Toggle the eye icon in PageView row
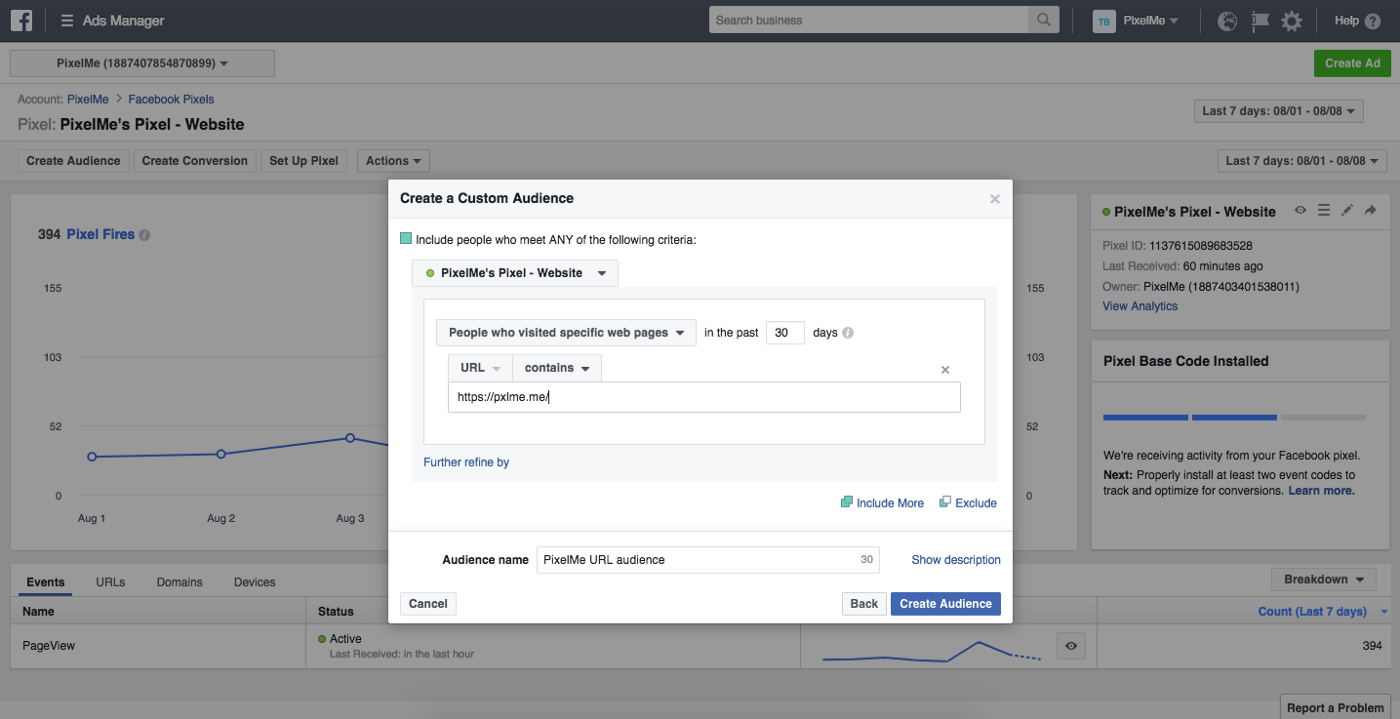Screen dimensions: 1400x719 click(1071, 646)
